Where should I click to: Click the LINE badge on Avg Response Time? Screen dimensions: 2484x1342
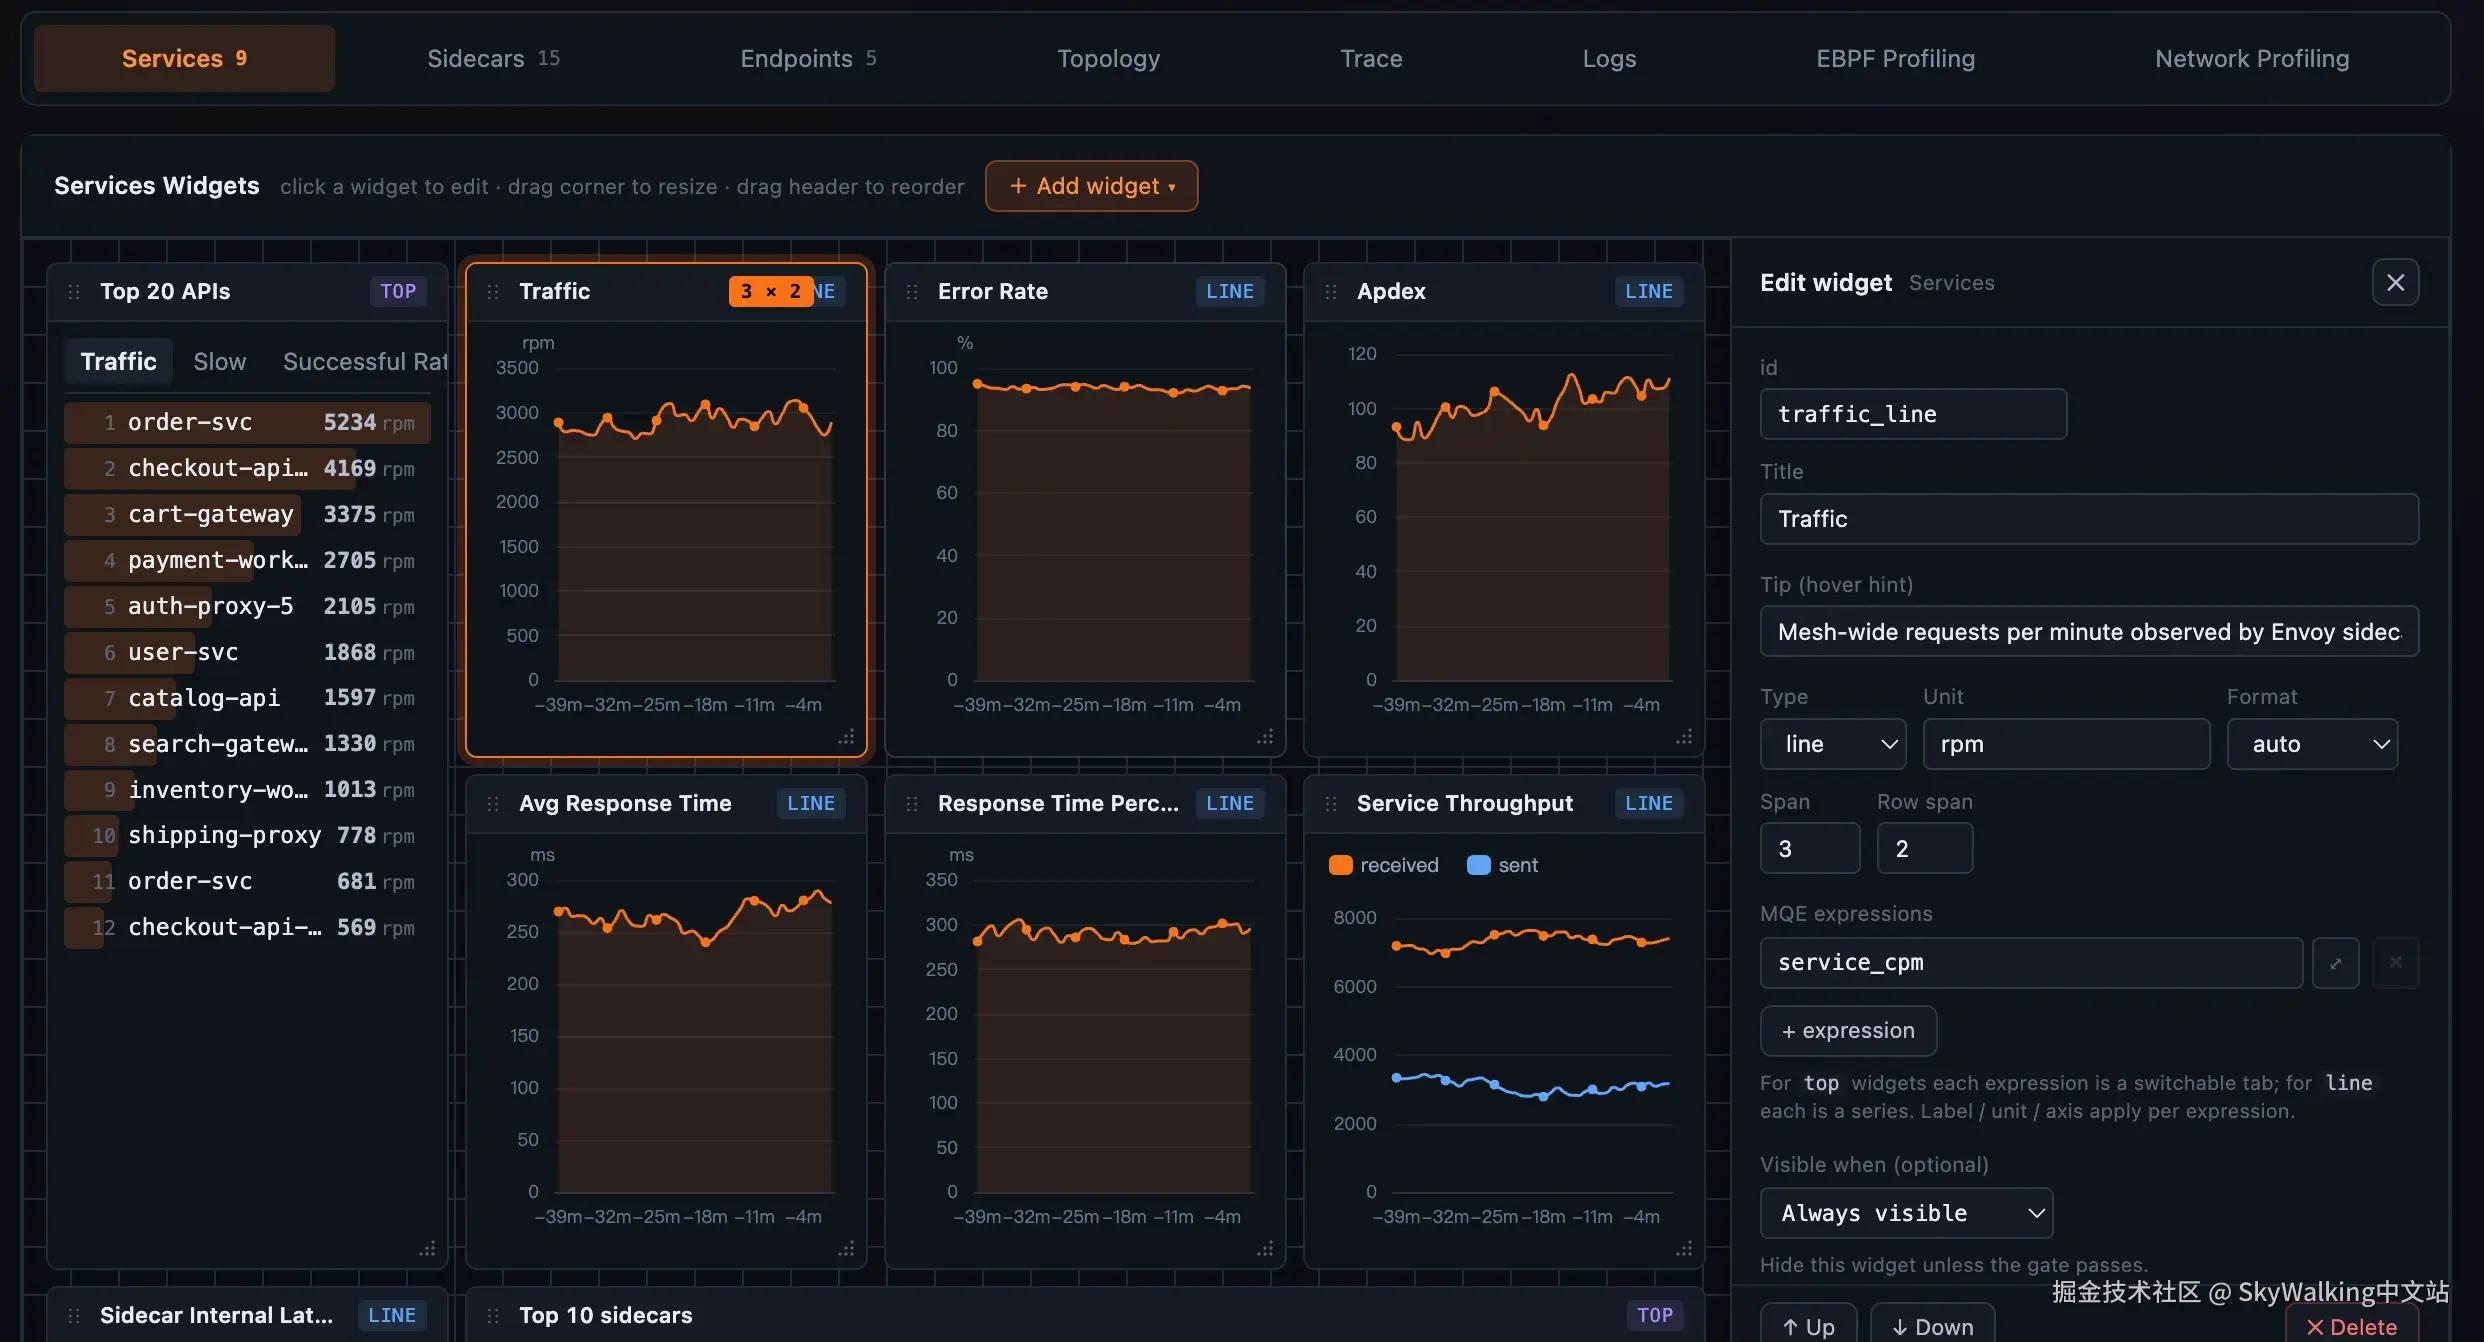811,803
